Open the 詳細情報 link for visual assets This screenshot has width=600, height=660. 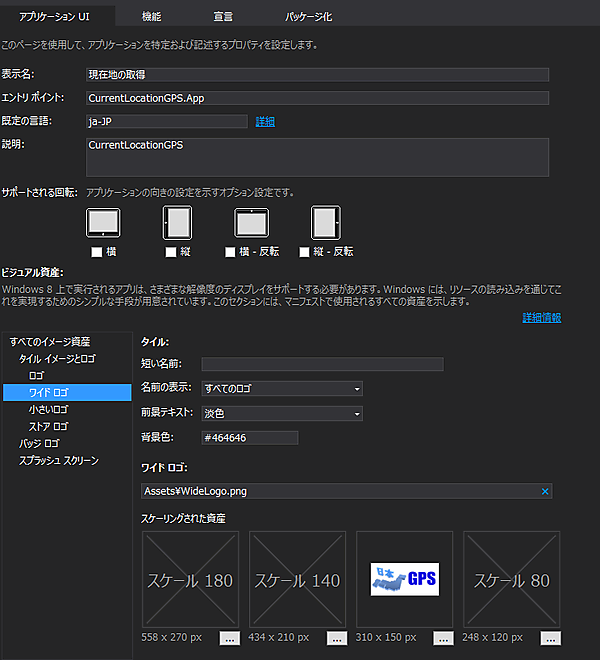click(541, 318)
